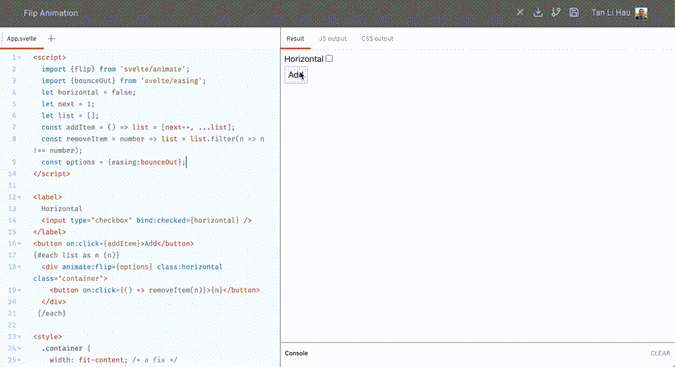The width and height of the screenshot is (675, 367).
Task: Click the {/each} closing line
Action: (x=52, y=313)
